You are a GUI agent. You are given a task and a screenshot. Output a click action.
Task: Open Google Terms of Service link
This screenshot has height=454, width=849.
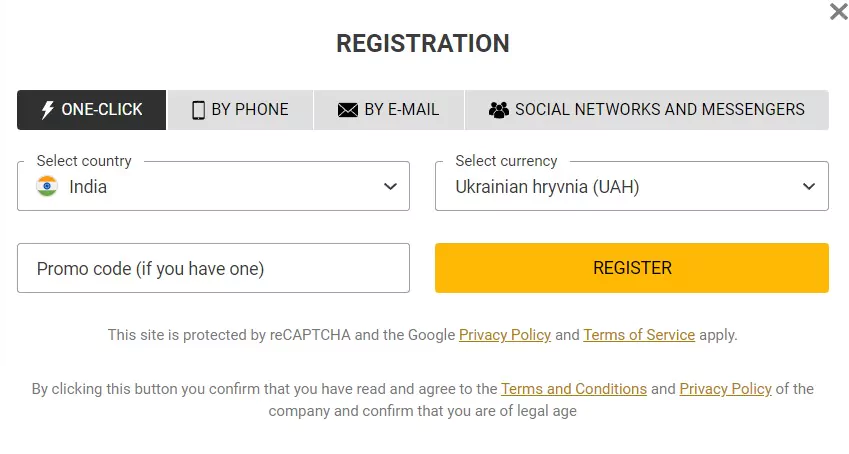coord(639,335)
